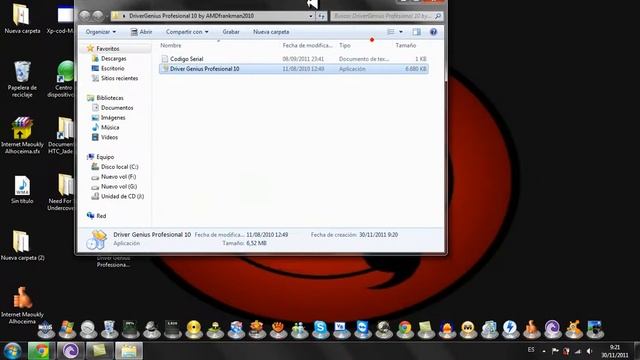This screenshot has width=640, height=360.
Task: Click Grabar in the Explorer toolbar
Action: coord(231,32)
